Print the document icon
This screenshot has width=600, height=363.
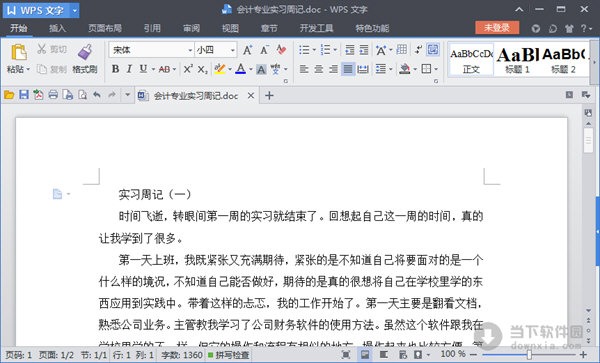pos(53,95)
